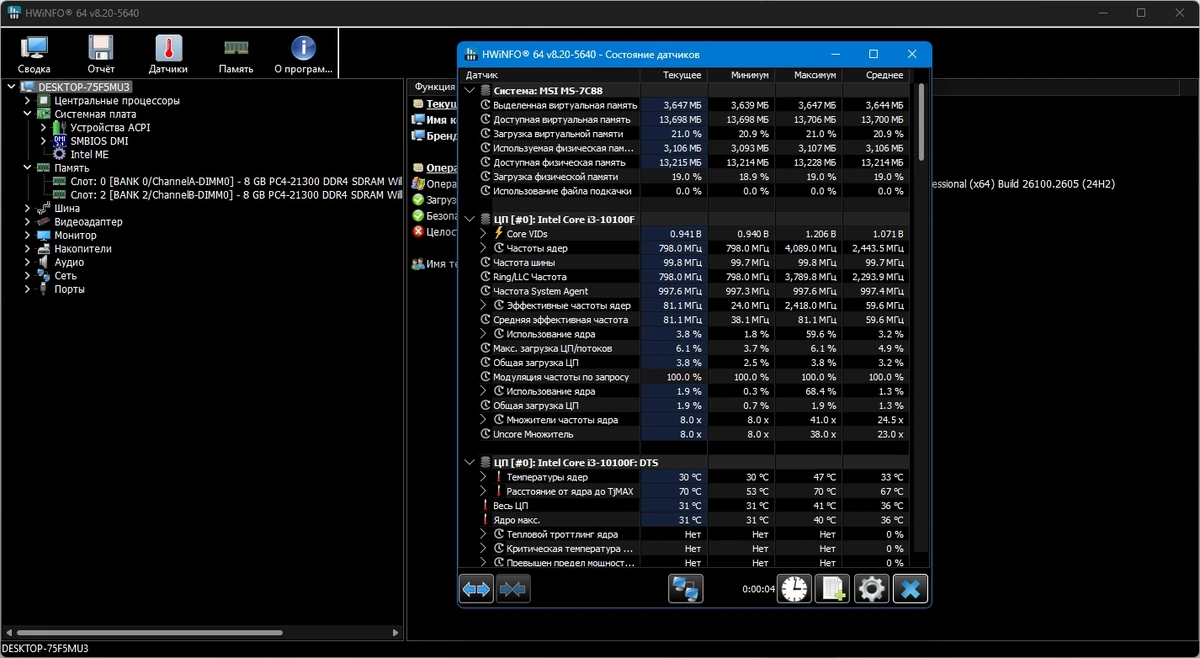Click the expand-layout blue arrows button in sensors window

(x=477, y=590)
